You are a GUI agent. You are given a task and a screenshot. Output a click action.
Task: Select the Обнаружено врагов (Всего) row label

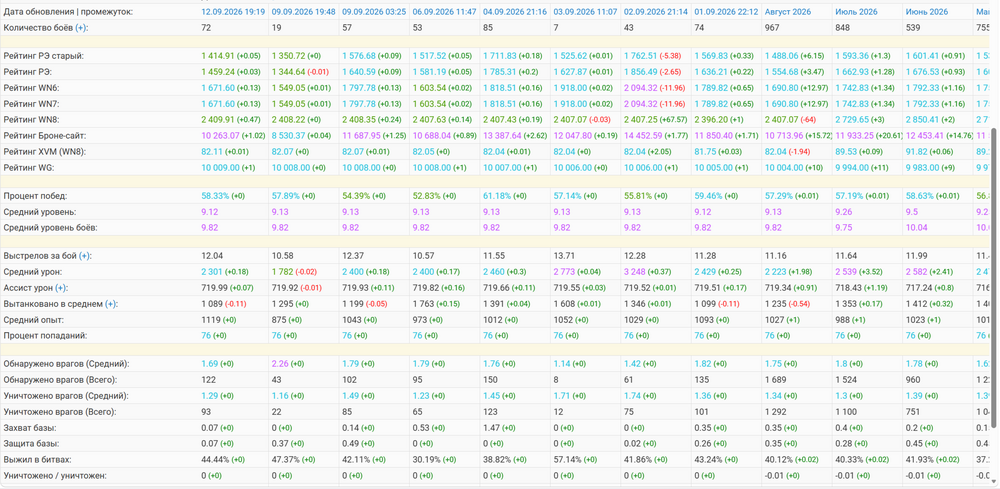pos(62,379)
